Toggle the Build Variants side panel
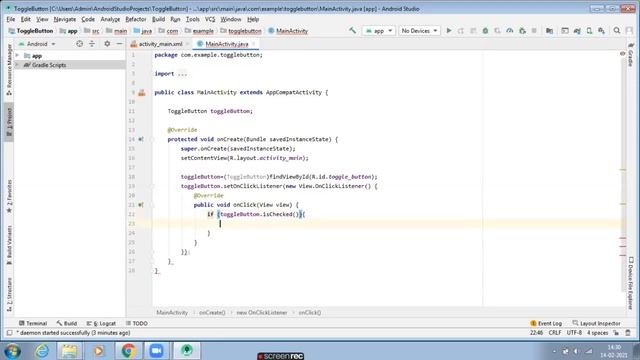640x360 pixels. click(9, 245)
